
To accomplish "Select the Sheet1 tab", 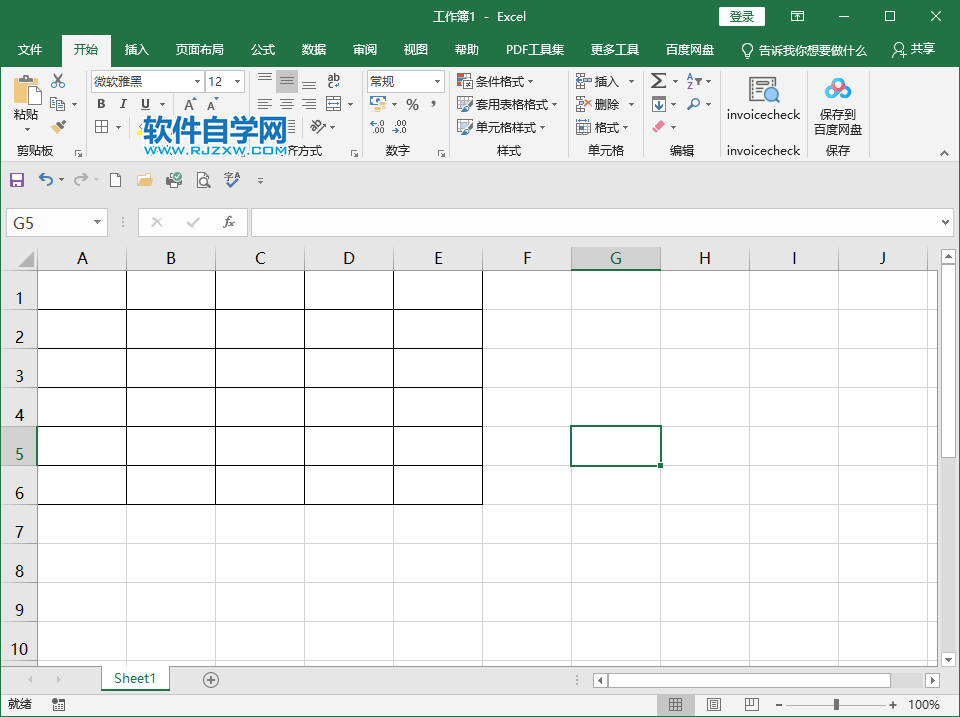I will click(135, 678).
